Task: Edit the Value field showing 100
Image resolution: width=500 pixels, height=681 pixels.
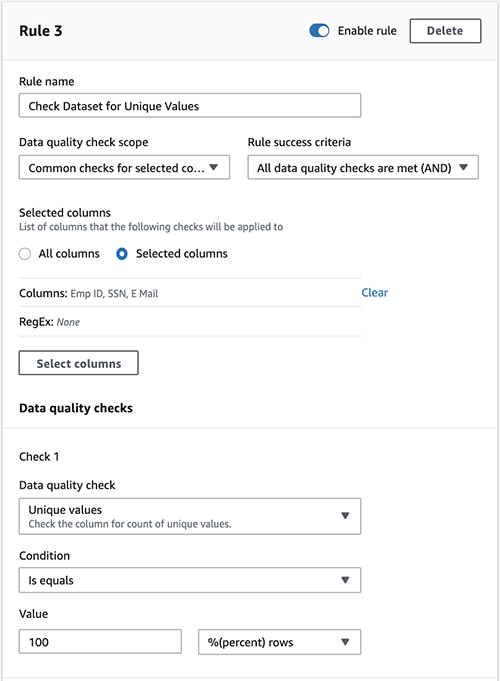Action: (x=100, y=642)
